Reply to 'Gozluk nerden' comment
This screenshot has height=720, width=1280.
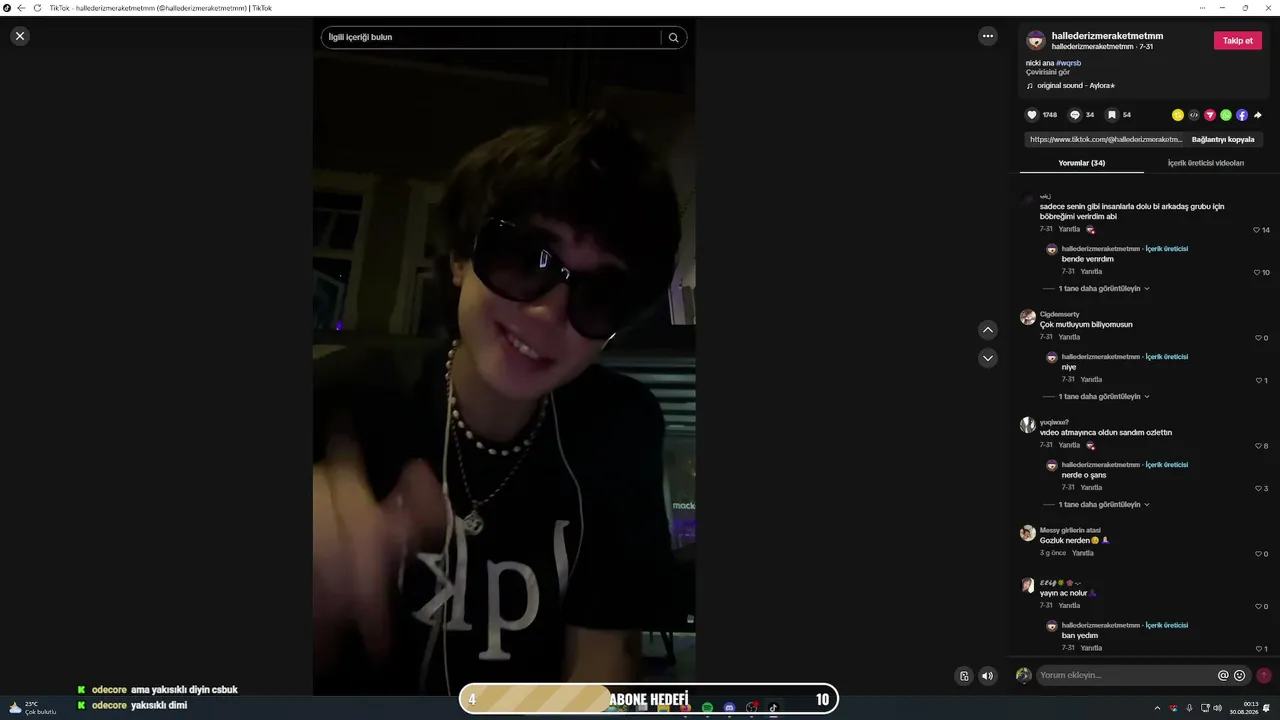(x=1083, y=553)
